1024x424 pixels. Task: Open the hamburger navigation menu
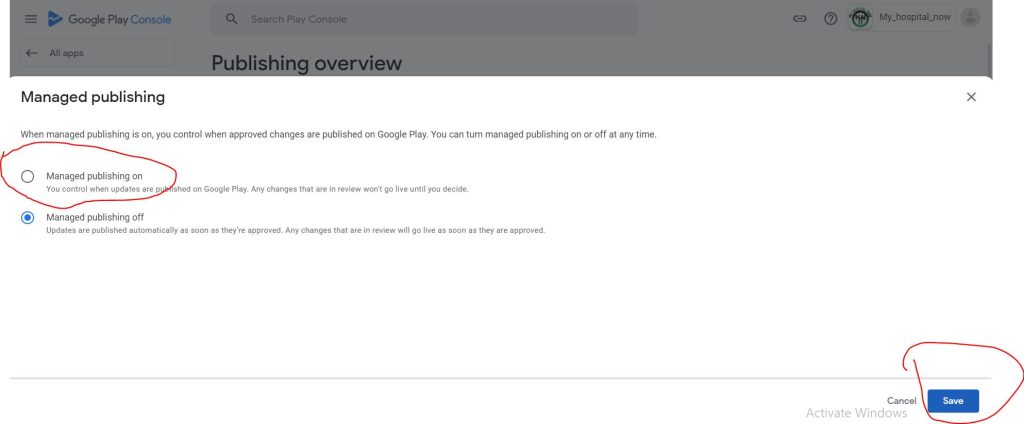pos(30,19)
